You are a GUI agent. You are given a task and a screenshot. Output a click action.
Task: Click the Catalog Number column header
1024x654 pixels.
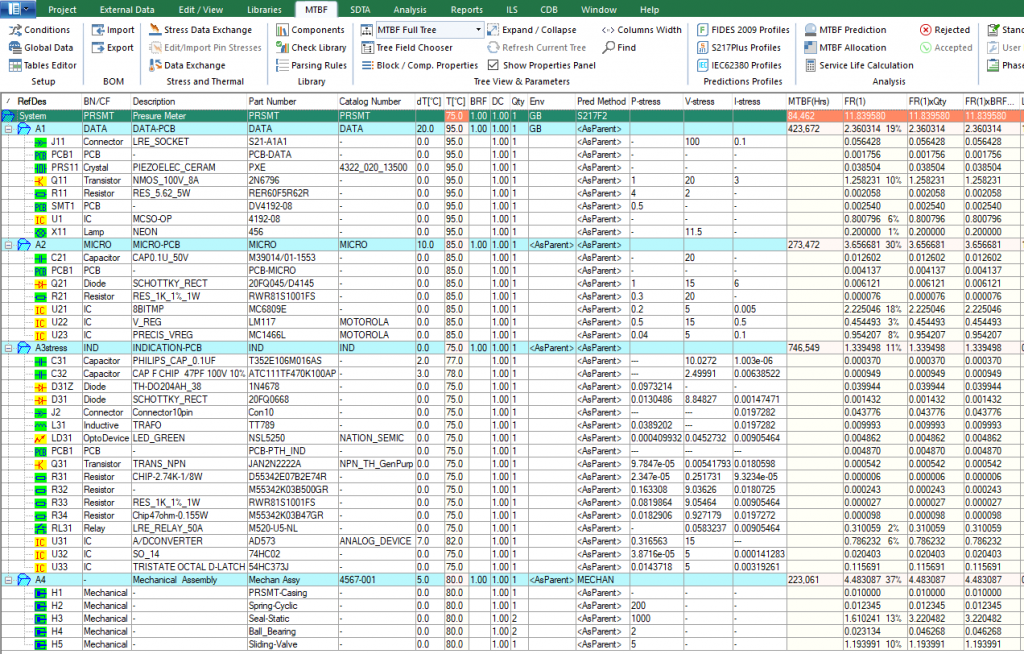pyautogui.click(x=376, y=102)
